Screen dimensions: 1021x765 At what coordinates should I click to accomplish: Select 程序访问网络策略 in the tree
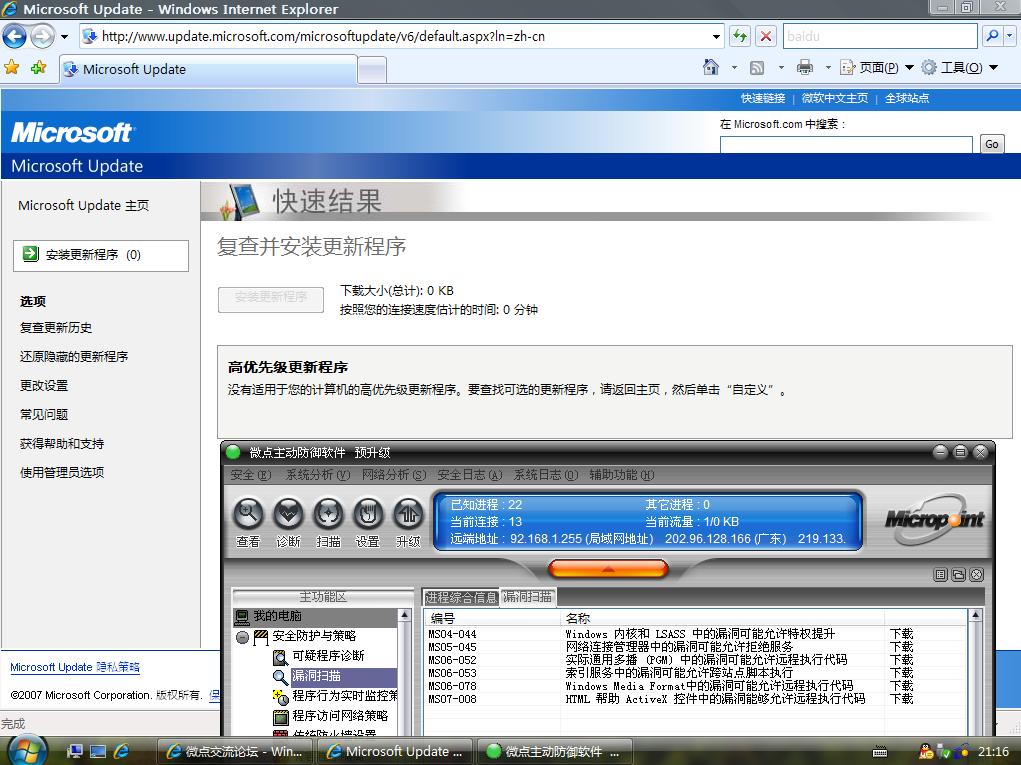tap(340, 716)
